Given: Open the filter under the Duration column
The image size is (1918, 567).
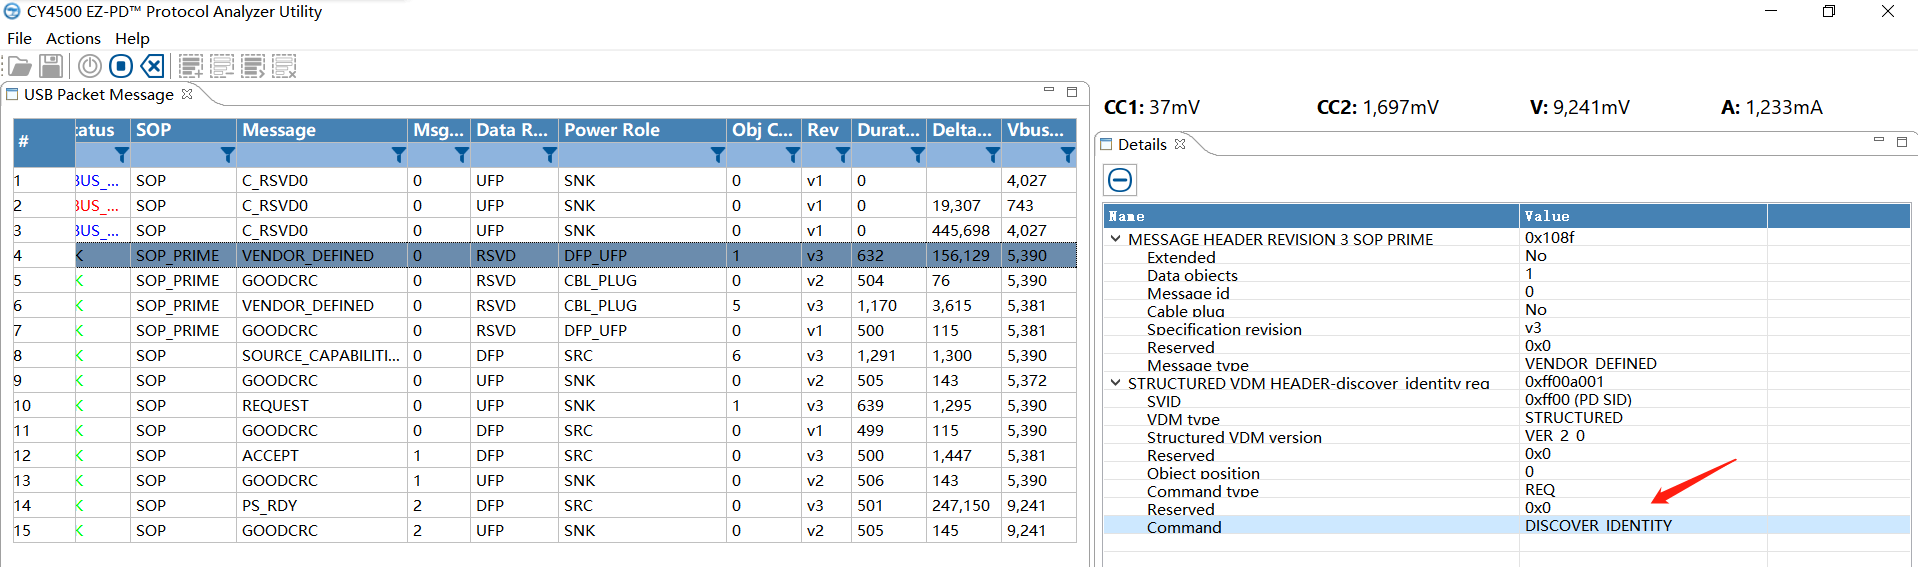Looking at the screenshot, I should (917, 155).
